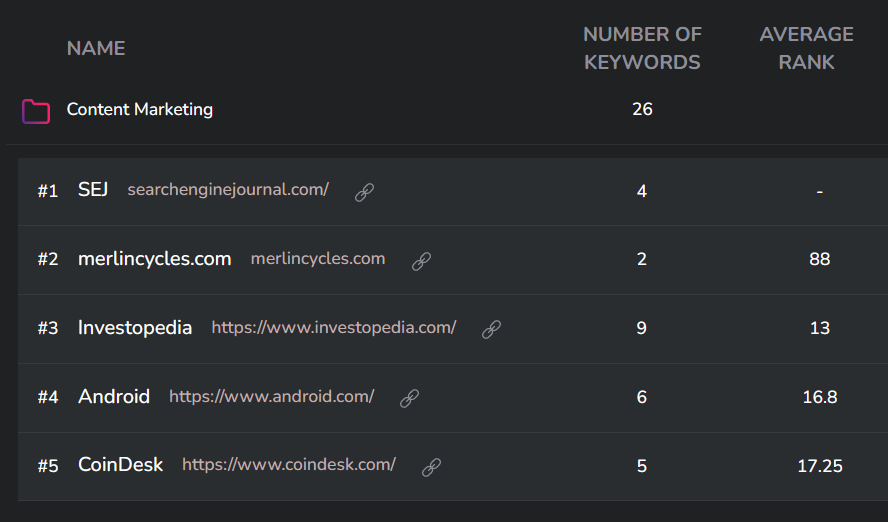888x522 pixels.
Task: Click keyword count 4 in SEJ row
Action: [642, 191]
